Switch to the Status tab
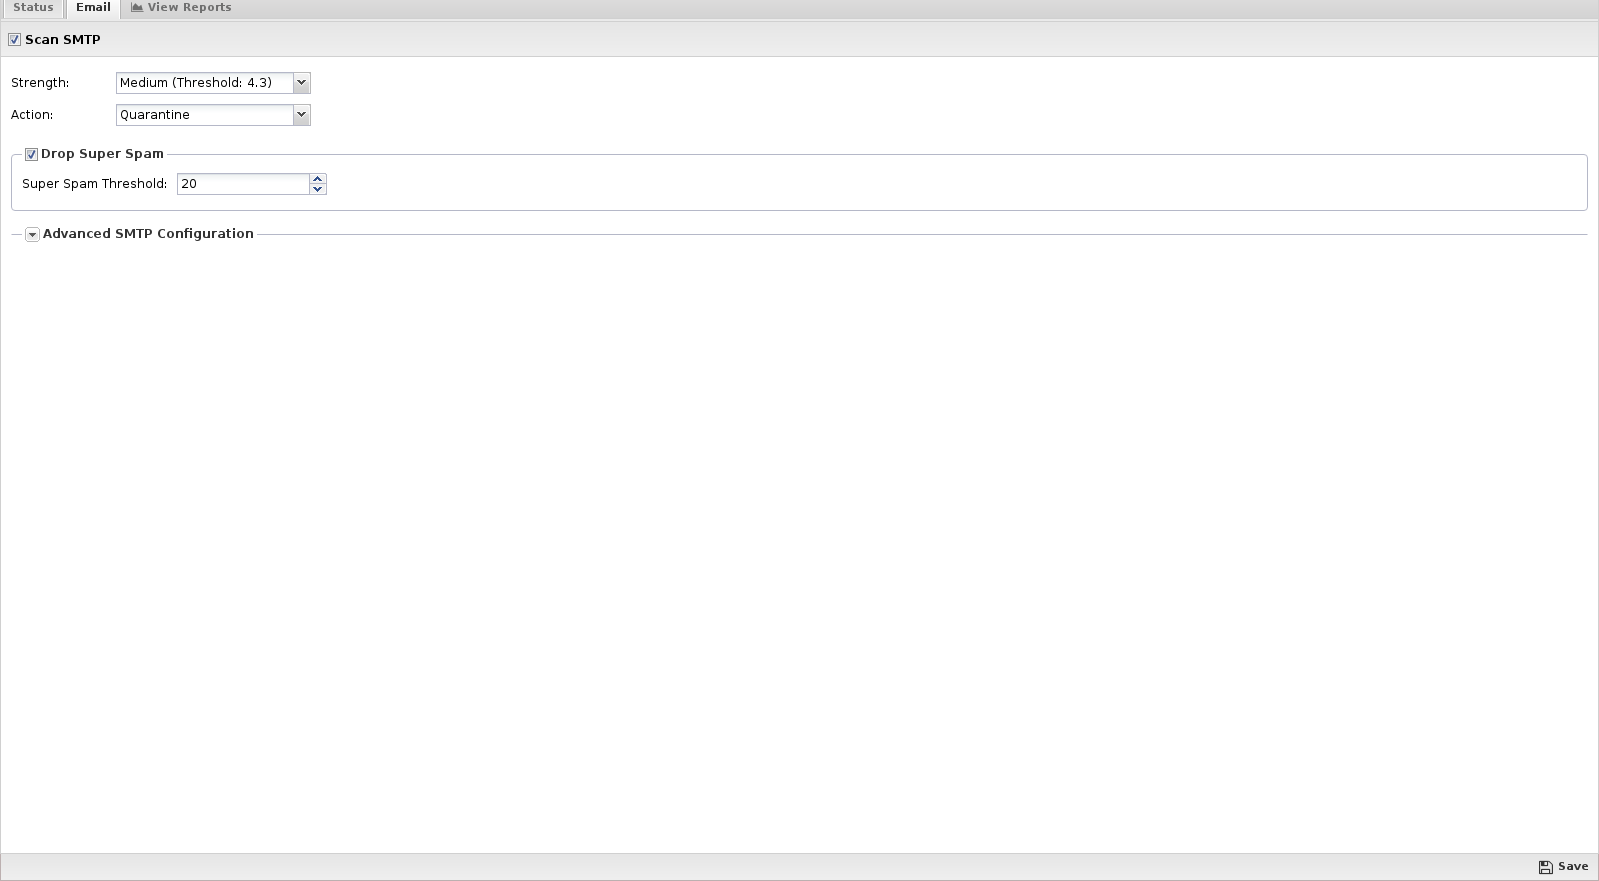The image size is (1599, 881). (x=33, y=8)
